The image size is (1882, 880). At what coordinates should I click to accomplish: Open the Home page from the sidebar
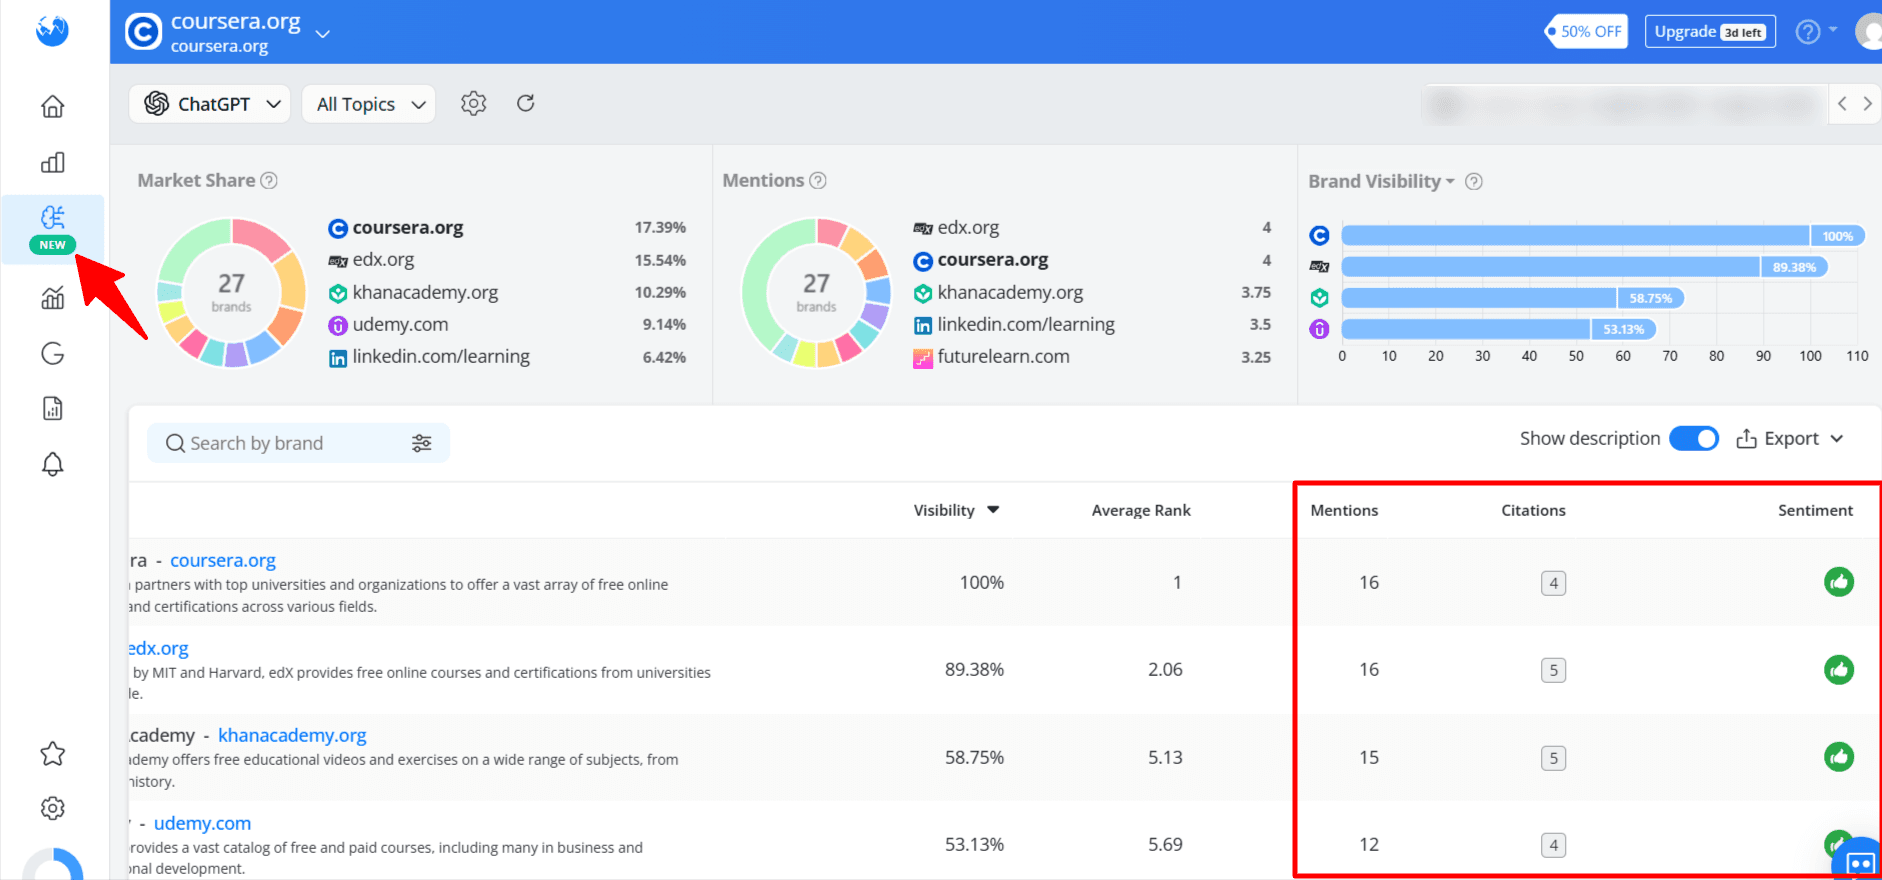[53, 106]
